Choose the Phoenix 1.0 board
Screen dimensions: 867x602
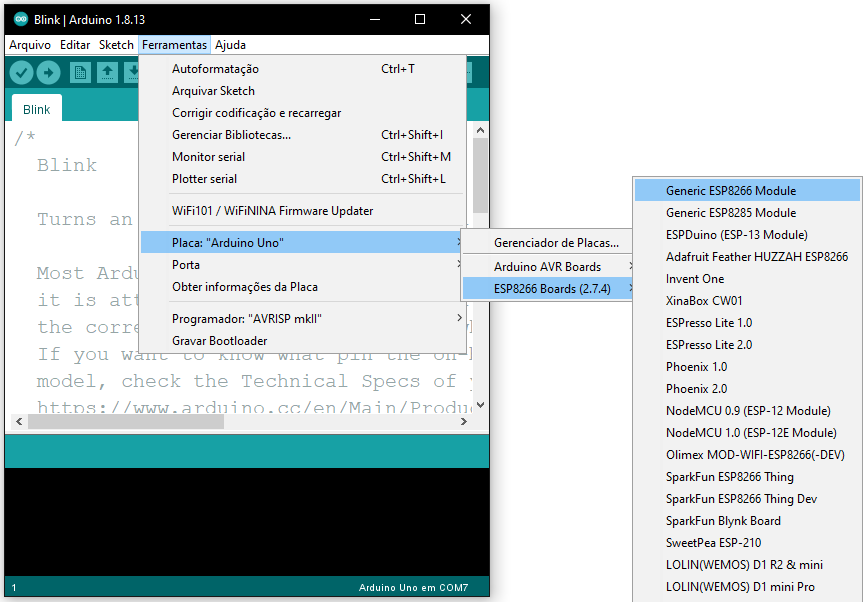[x=748, y=367]
